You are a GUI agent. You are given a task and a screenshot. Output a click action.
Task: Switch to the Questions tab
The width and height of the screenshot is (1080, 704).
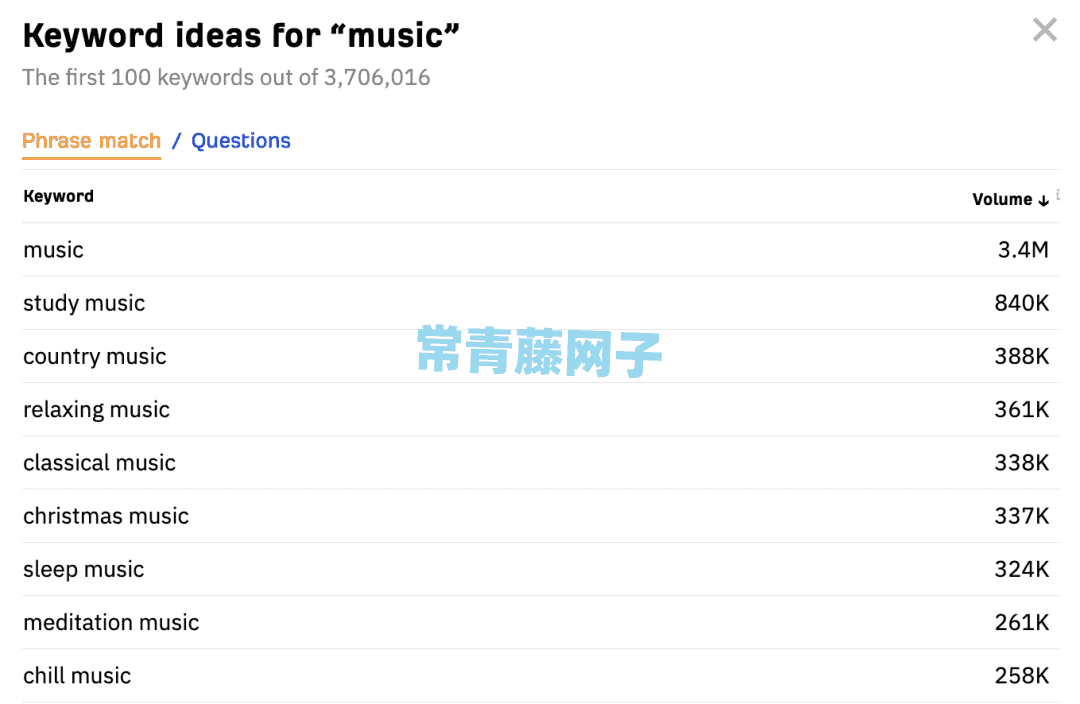click(240, 141)
